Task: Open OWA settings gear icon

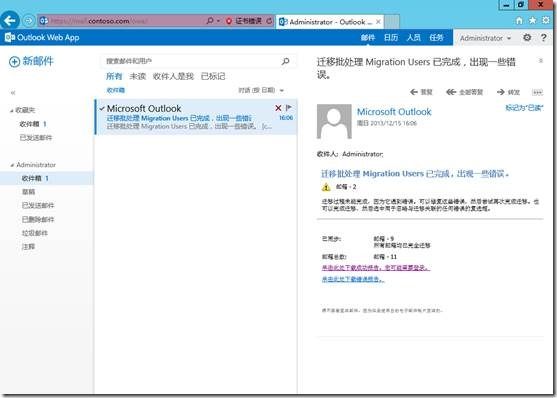Action: click(527, 37)
